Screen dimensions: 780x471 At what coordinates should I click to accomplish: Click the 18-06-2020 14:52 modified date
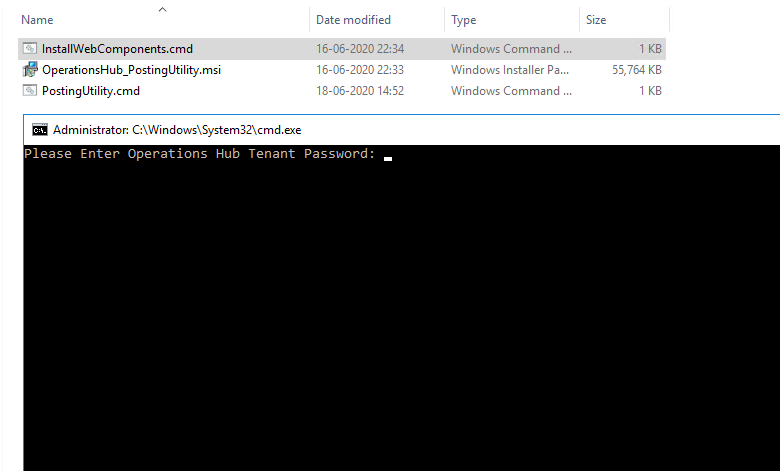point(360,91)
